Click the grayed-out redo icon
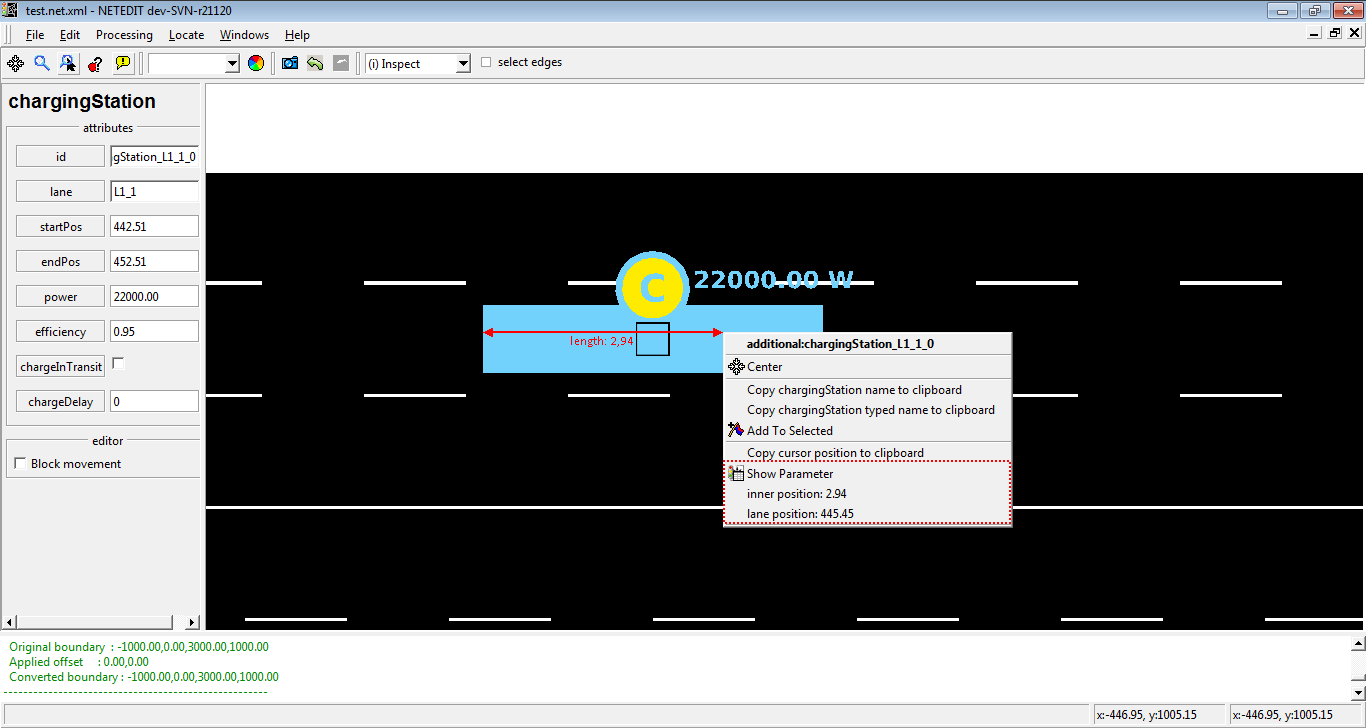The width and height of the screenshot is (1366, 728). (341, 63)
